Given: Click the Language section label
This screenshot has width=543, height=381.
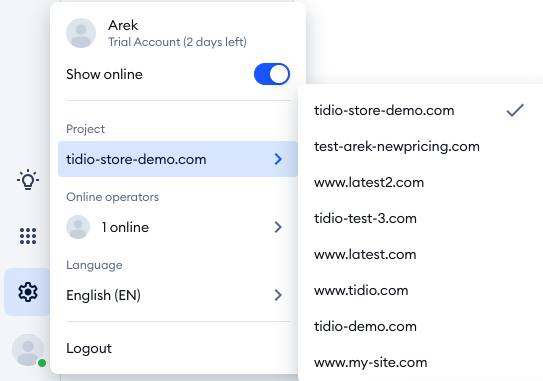Looking at the screenshot, I should click(x=94, y=265).
